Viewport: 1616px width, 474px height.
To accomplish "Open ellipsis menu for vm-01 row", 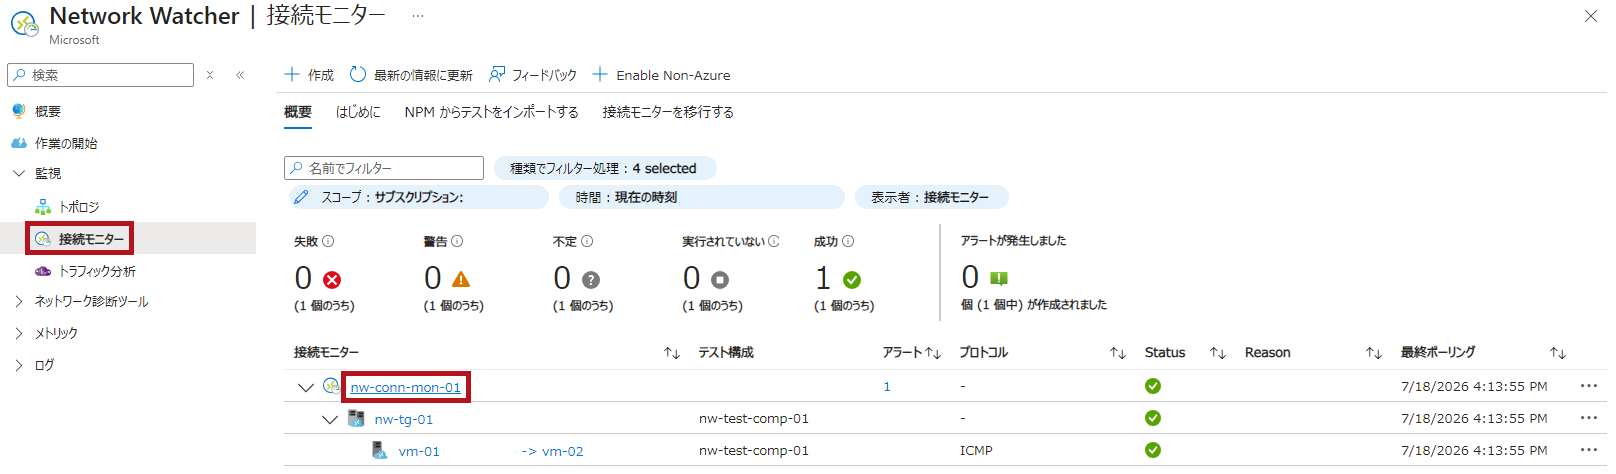I will (1589, 450).
